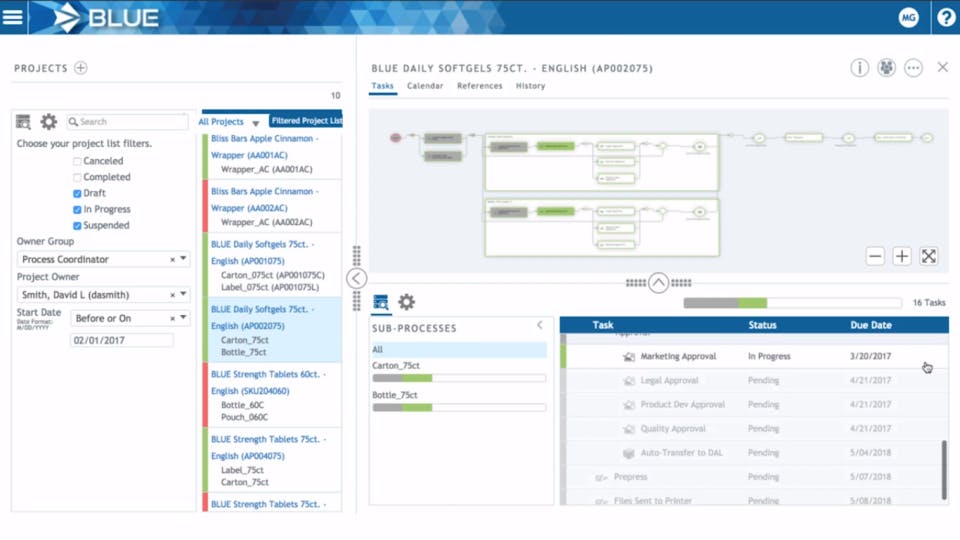The image size is (960, 540).
Task: Sort by the Status column header
Action: pos(762,325)
